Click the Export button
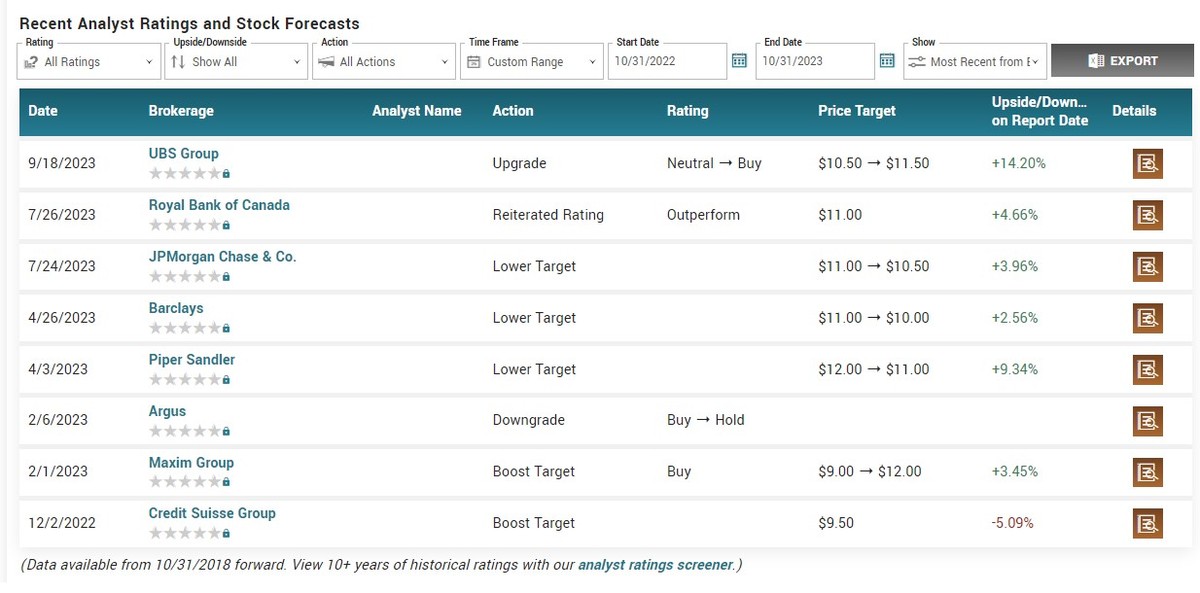1200x593 pixels. [1122, 61]
